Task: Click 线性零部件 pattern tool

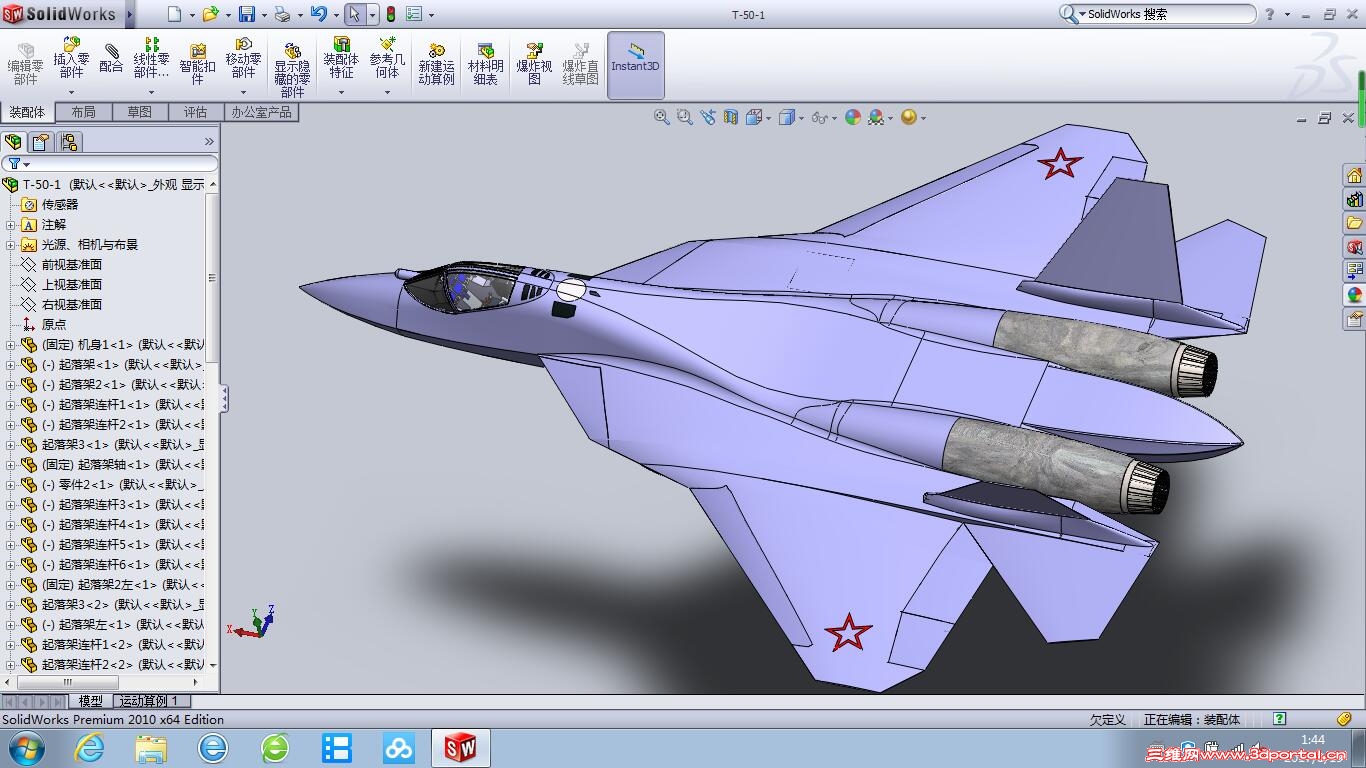Action: point(152,59)
